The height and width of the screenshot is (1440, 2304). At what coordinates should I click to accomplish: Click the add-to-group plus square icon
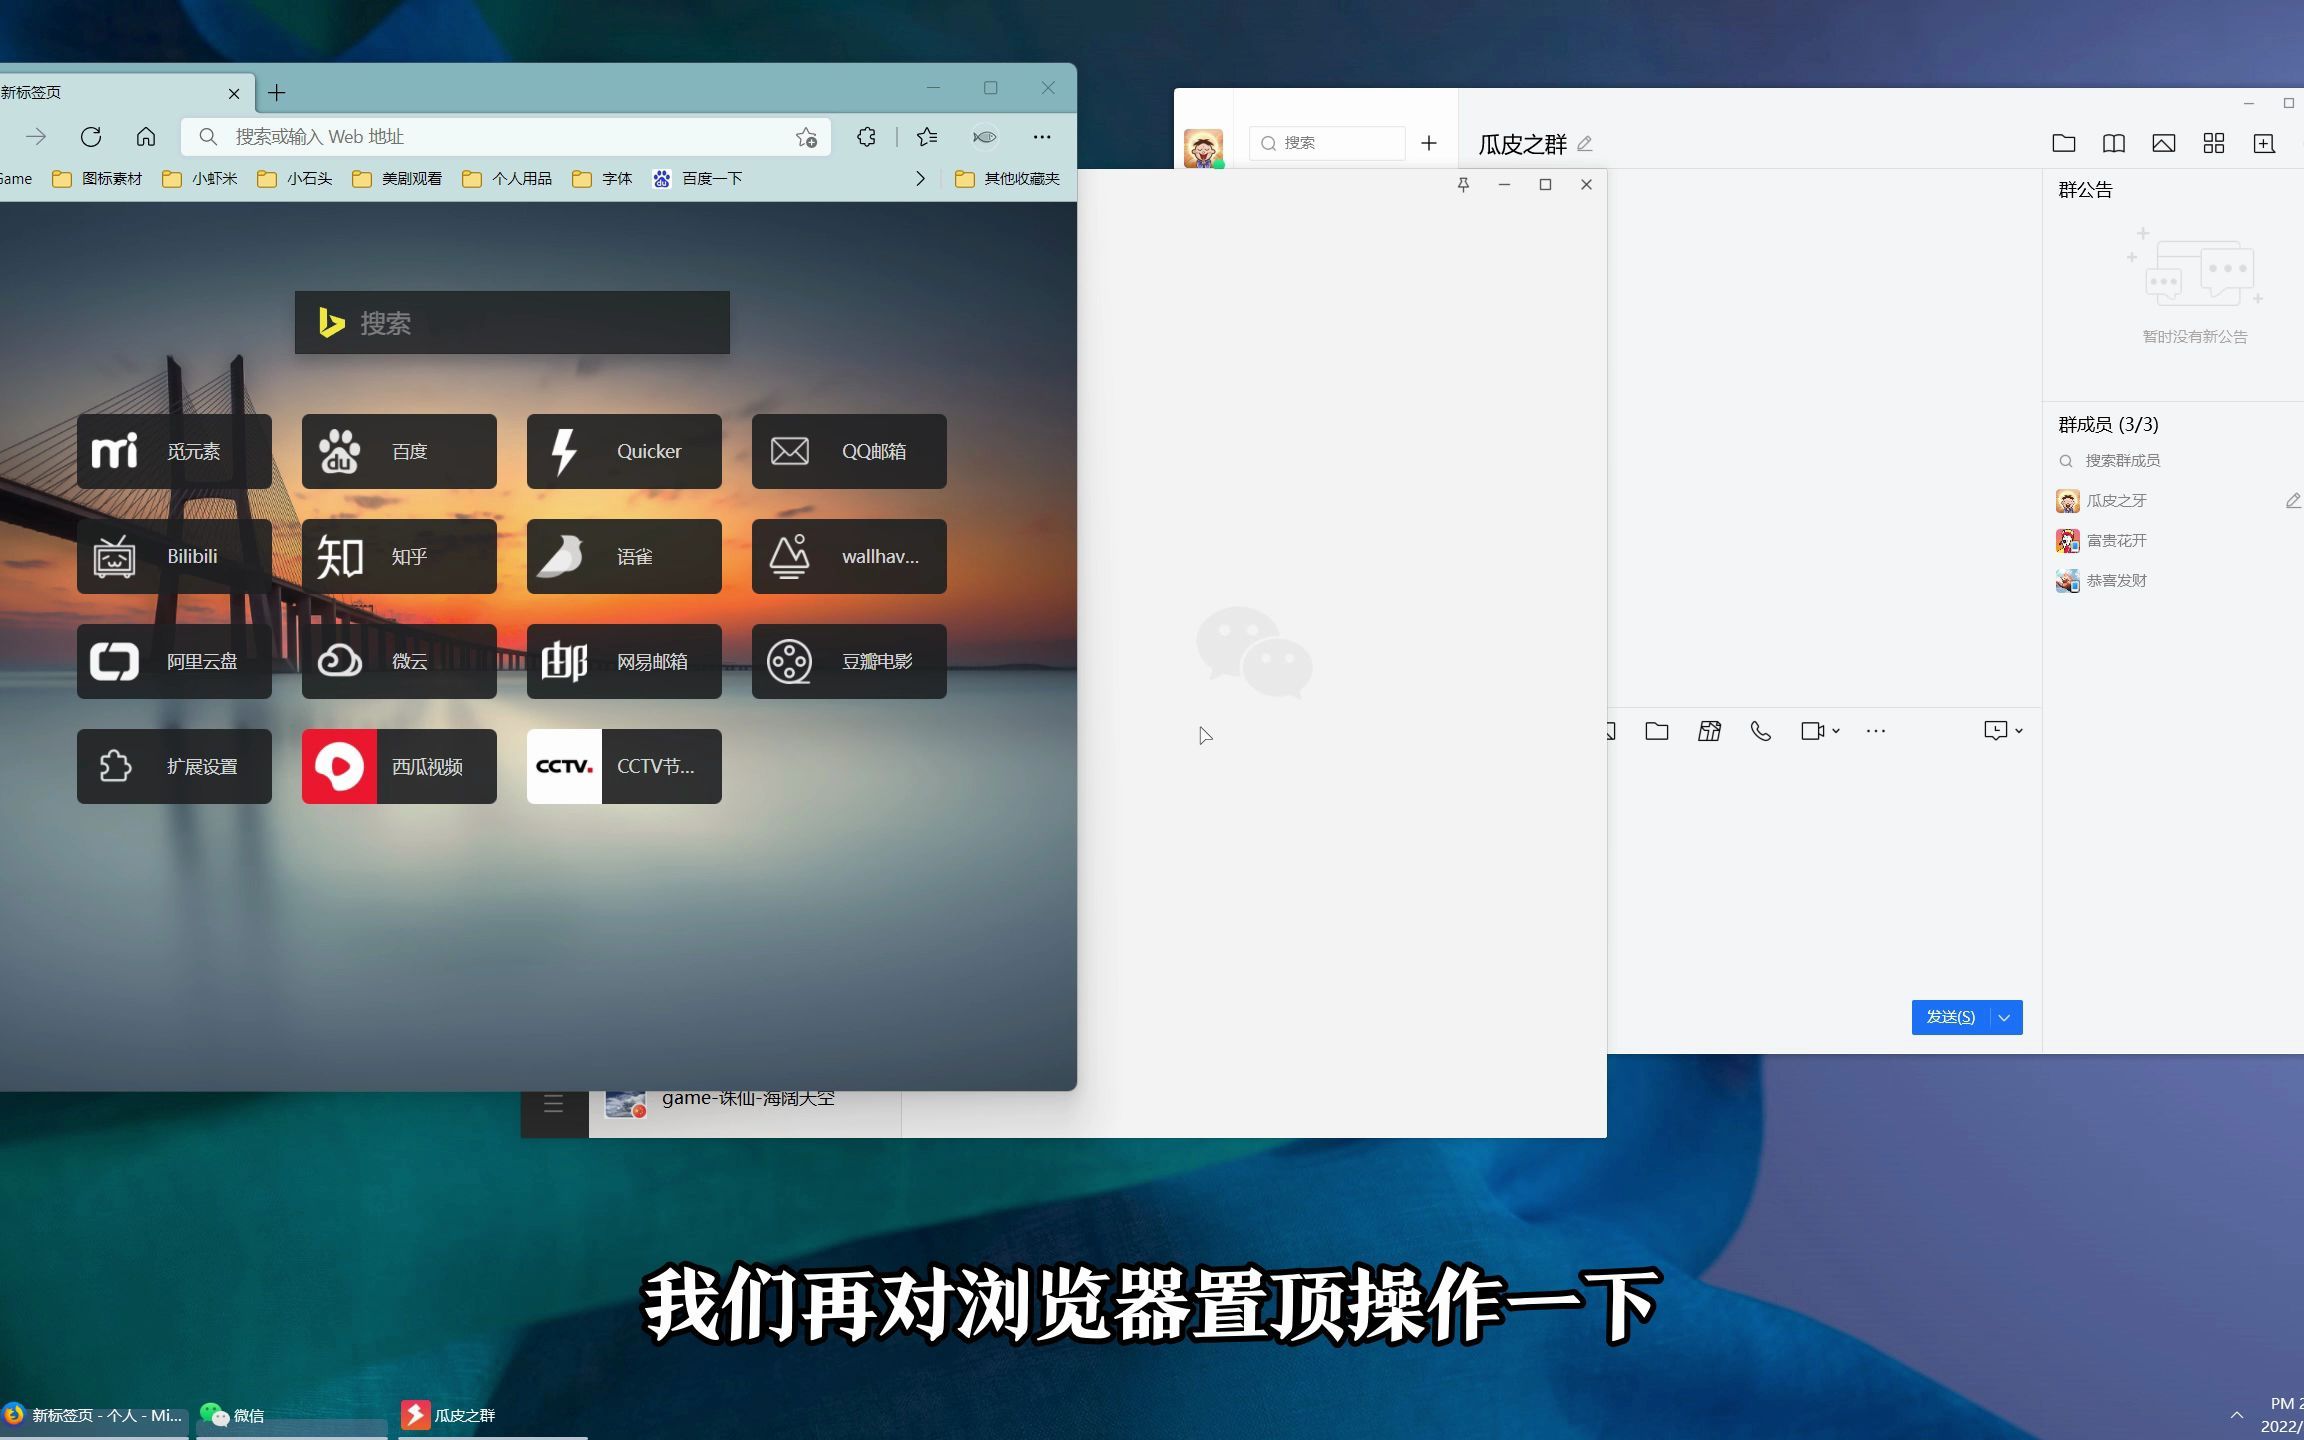point(2264,143)
